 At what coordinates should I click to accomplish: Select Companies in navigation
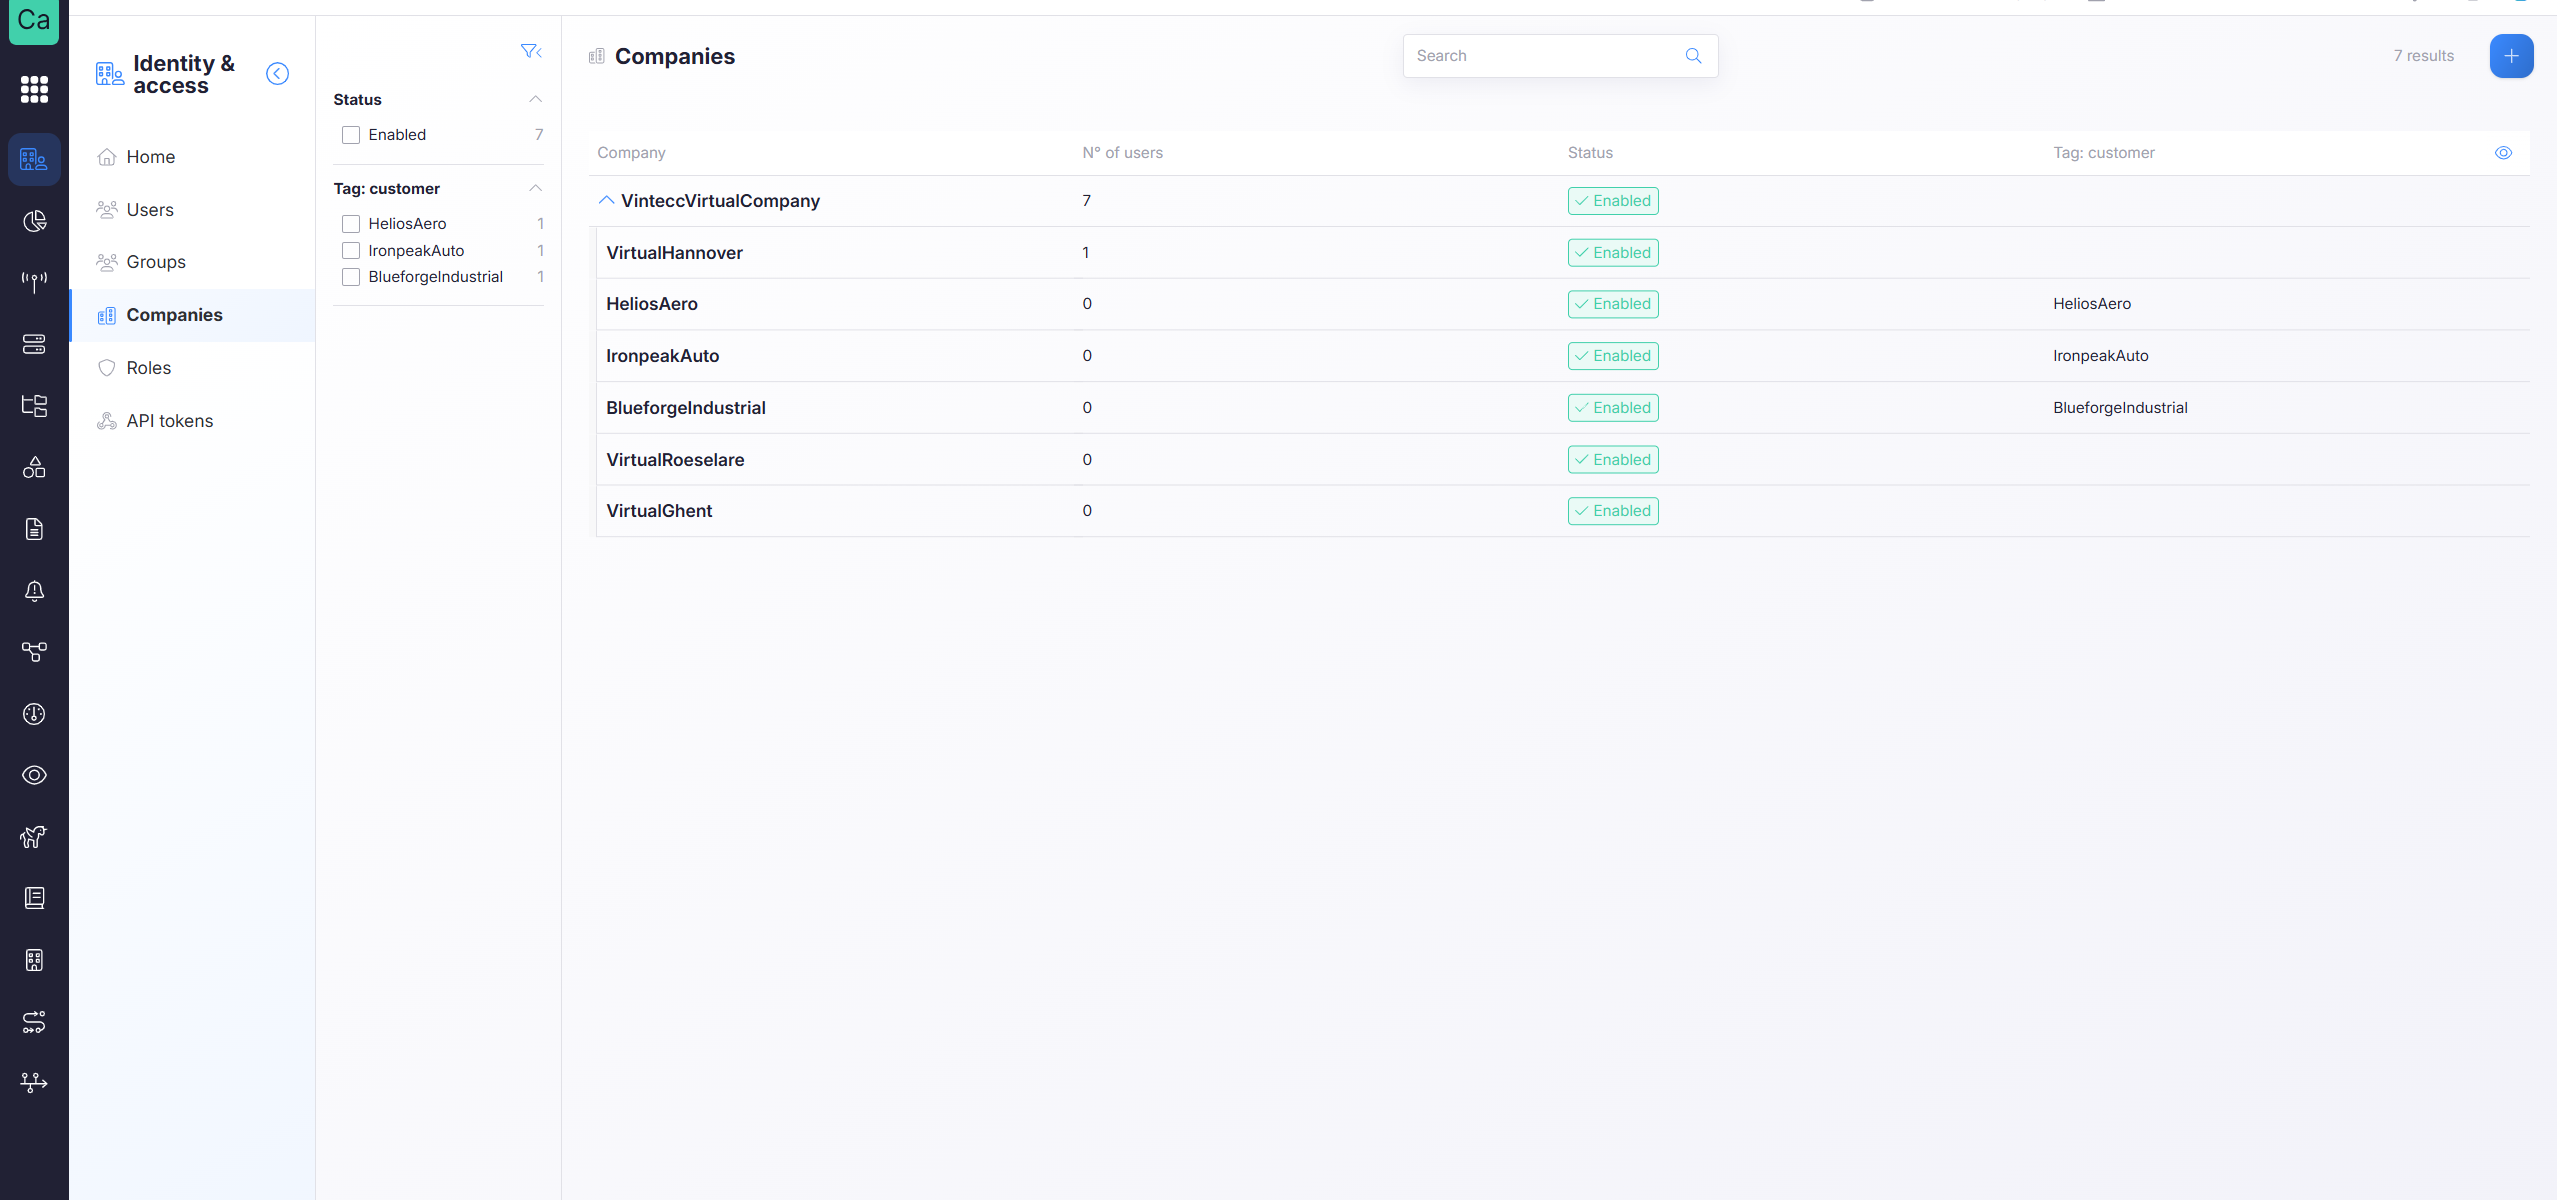tap(193, 315)
